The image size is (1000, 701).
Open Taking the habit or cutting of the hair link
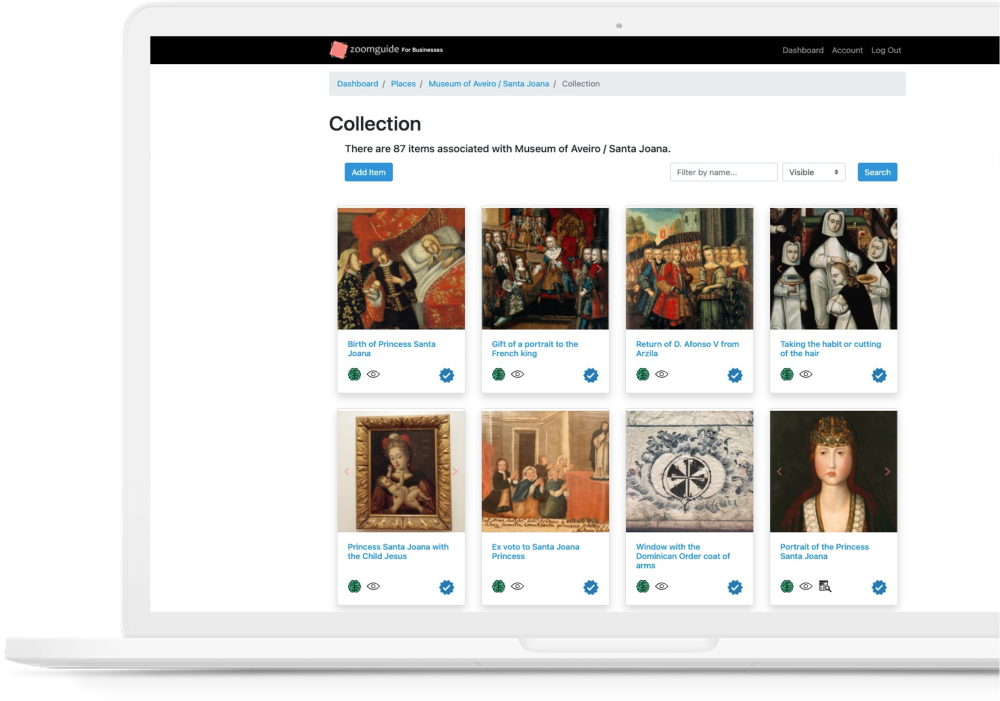[830, 349]
